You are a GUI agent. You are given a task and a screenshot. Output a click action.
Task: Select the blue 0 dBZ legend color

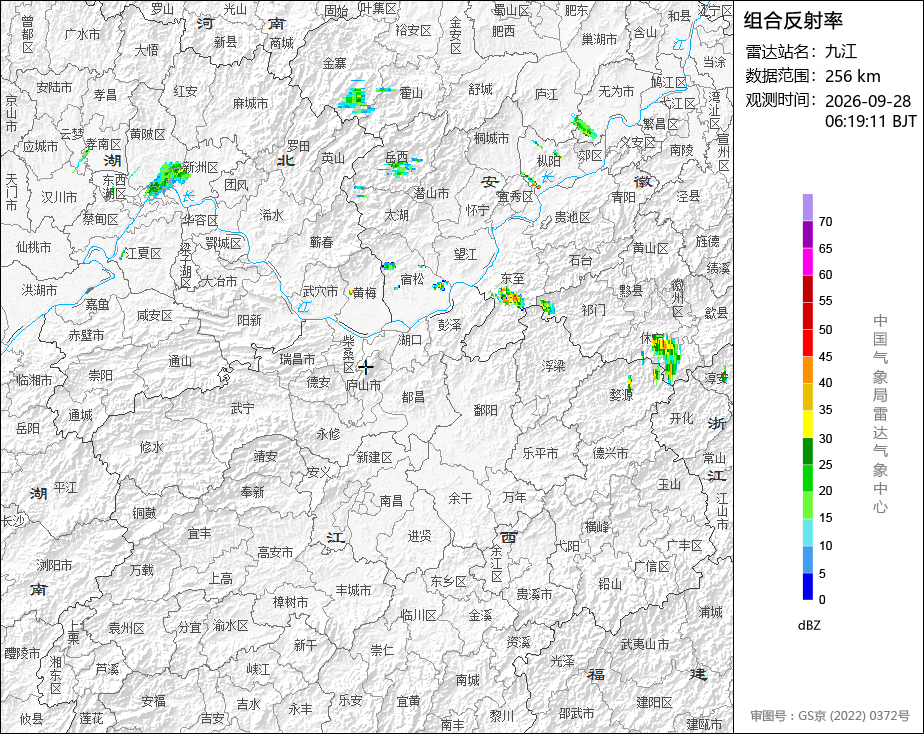(x=807, y=587)
